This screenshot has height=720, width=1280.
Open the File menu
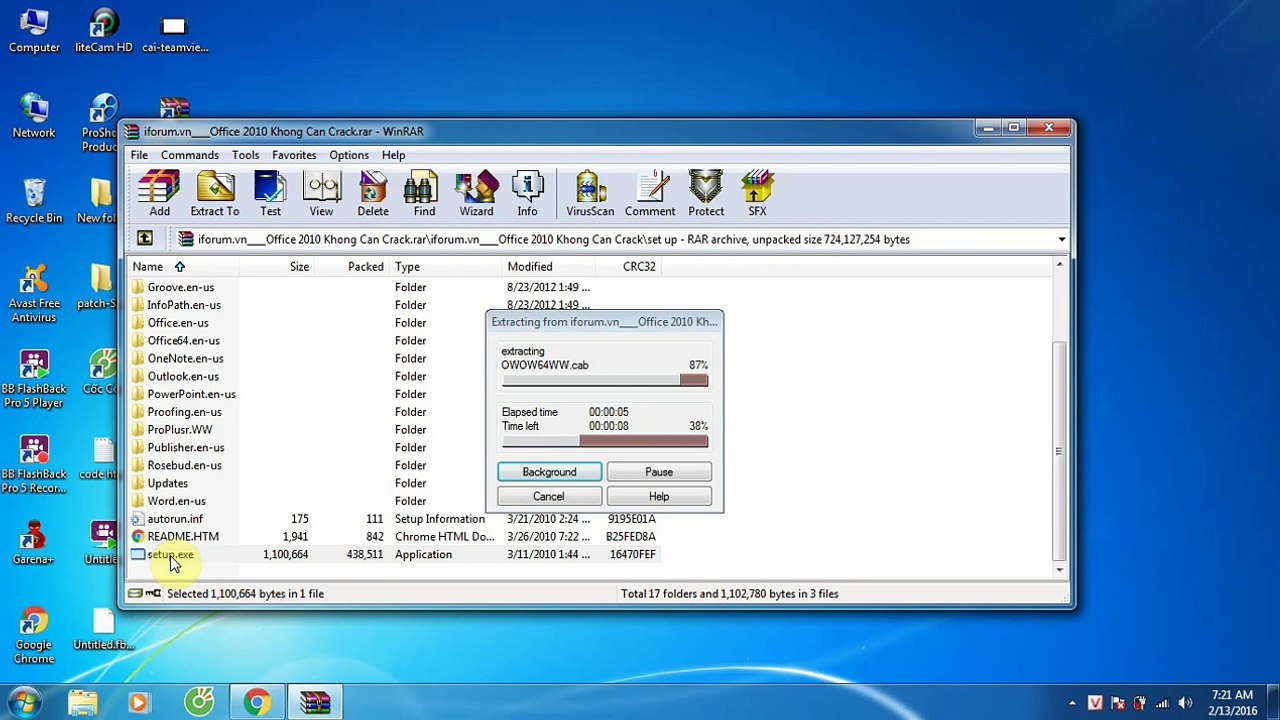click(x=139, y=155)
